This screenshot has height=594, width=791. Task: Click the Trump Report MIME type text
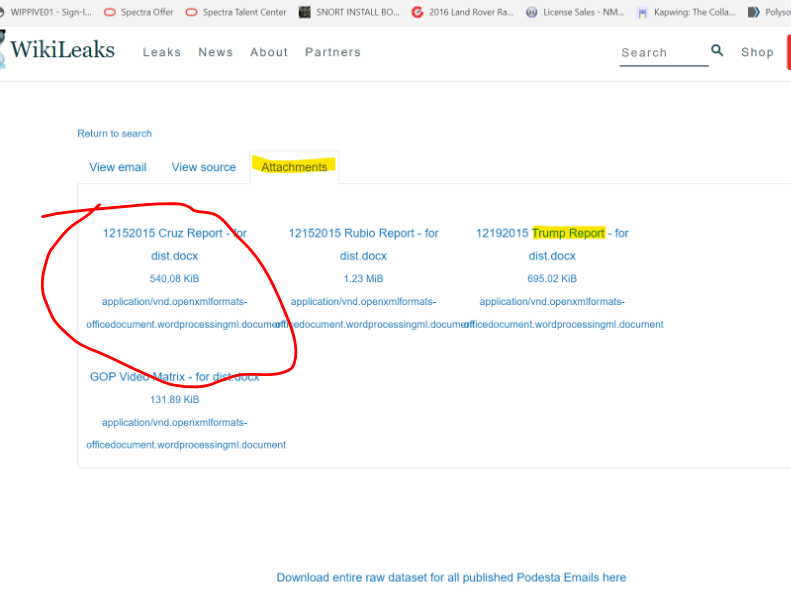[563, 313]
